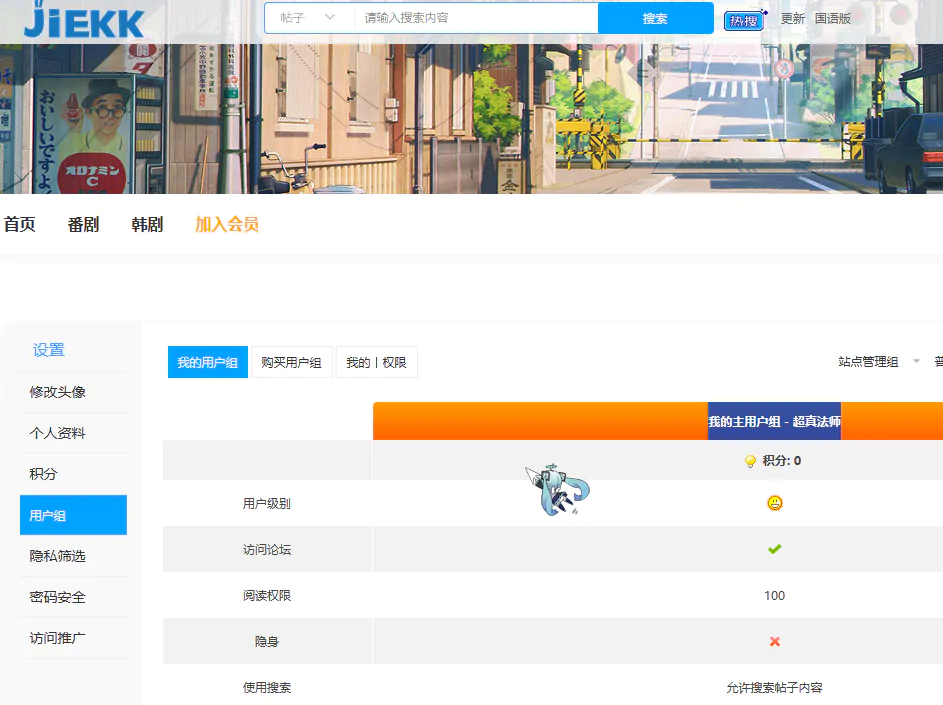Open the 番剧 navigation item
943x705 pixels.
[84, 224]
